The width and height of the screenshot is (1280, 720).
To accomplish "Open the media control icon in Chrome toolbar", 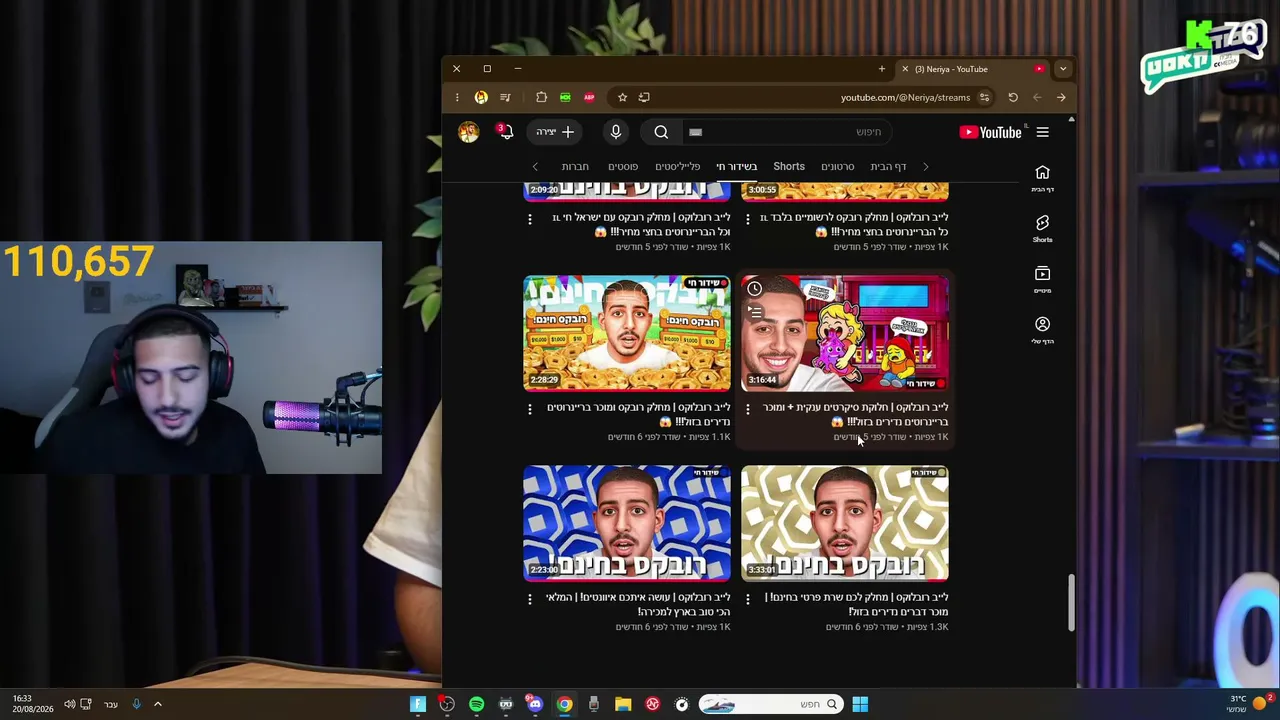I will click(x=505, y=97).
